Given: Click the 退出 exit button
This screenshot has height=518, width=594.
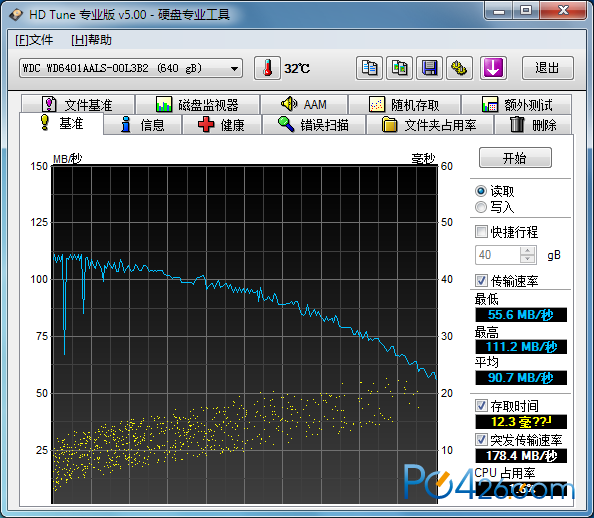Looking at the screenshot, I should (x=547, y=68).
